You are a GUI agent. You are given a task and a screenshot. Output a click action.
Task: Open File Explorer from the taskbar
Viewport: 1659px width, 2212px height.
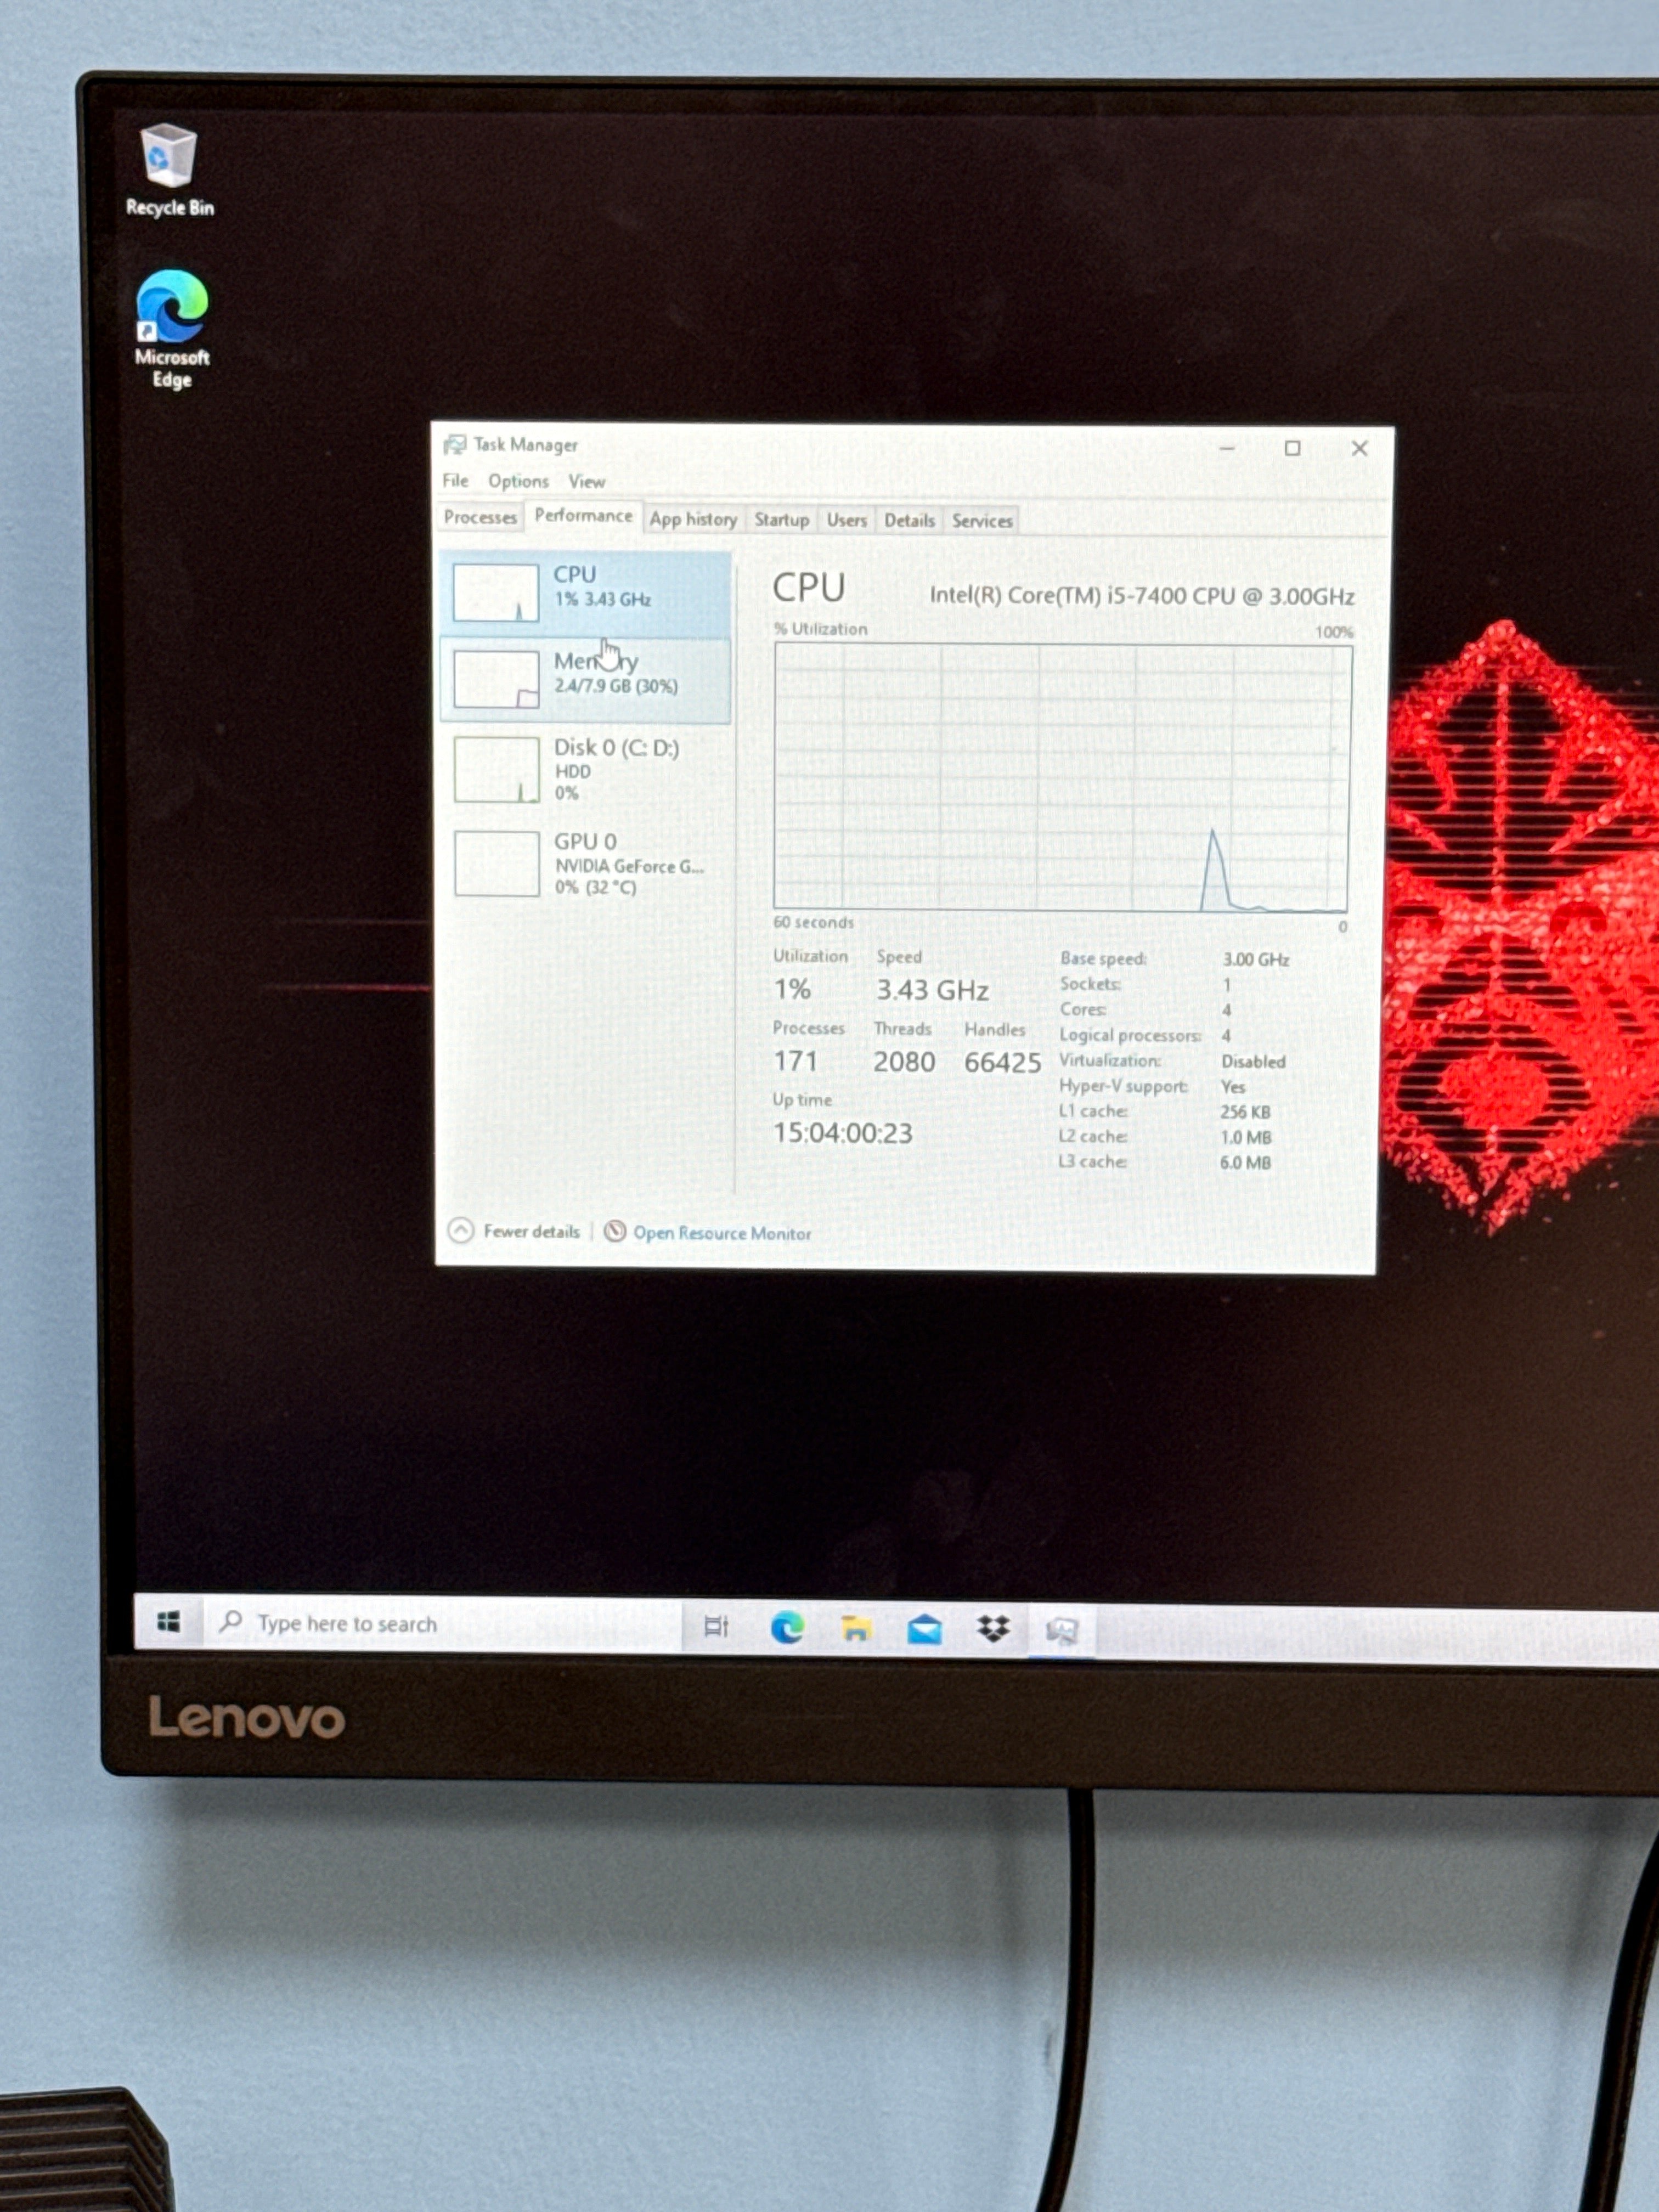(x=855, y=1629)
